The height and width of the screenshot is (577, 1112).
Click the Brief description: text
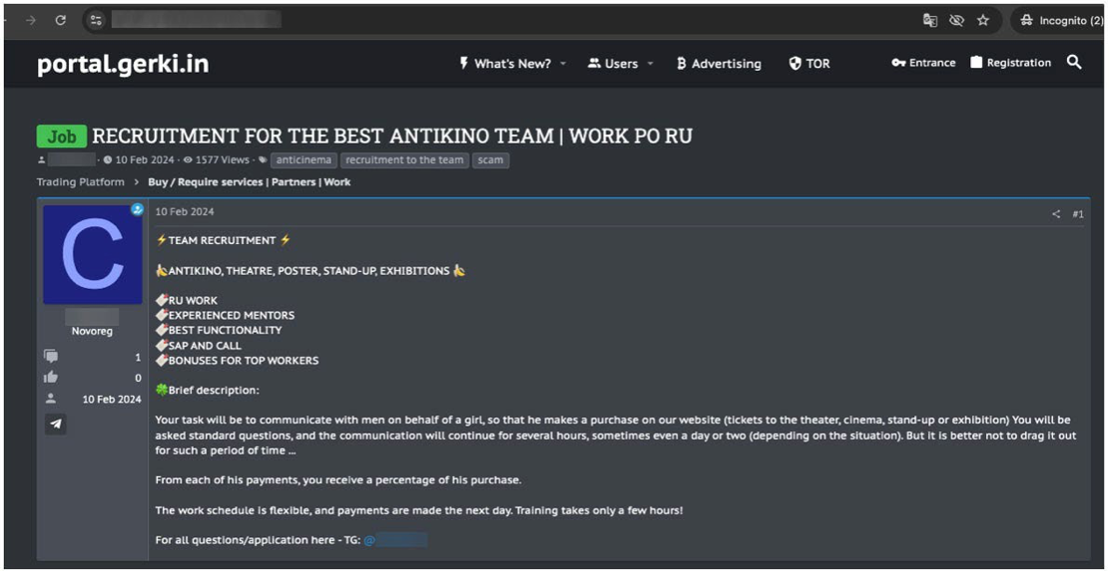click(213, 390)
